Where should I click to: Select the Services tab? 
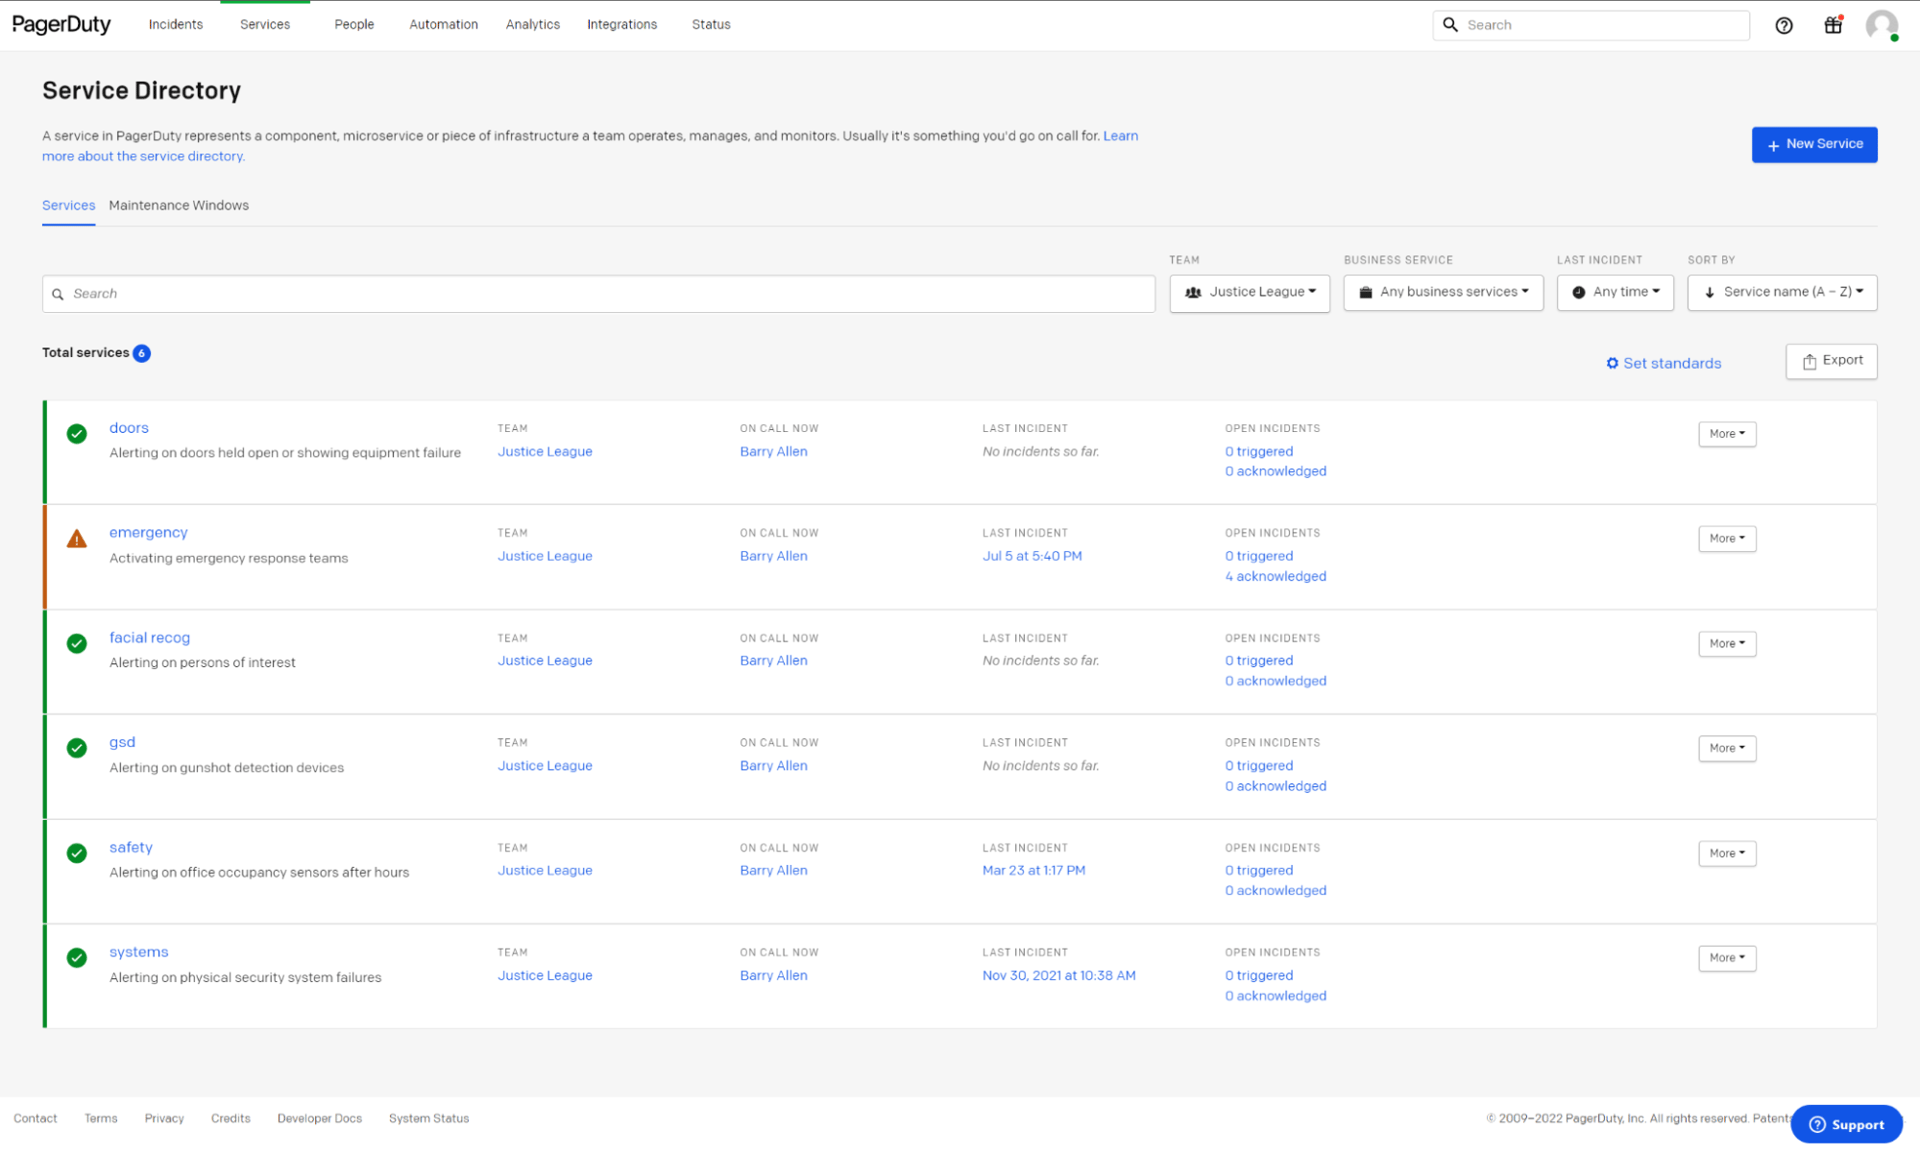[69, 205]
